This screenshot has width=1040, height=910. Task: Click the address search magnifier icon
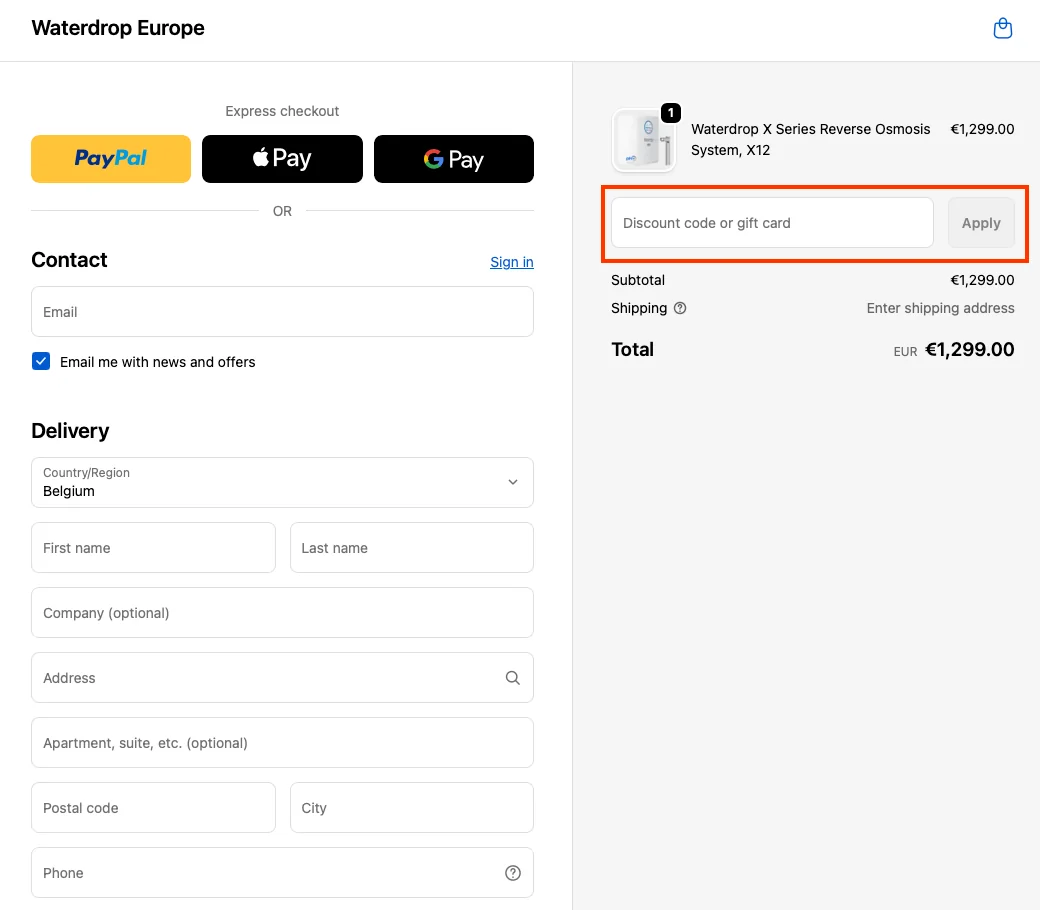click(513, 678)
